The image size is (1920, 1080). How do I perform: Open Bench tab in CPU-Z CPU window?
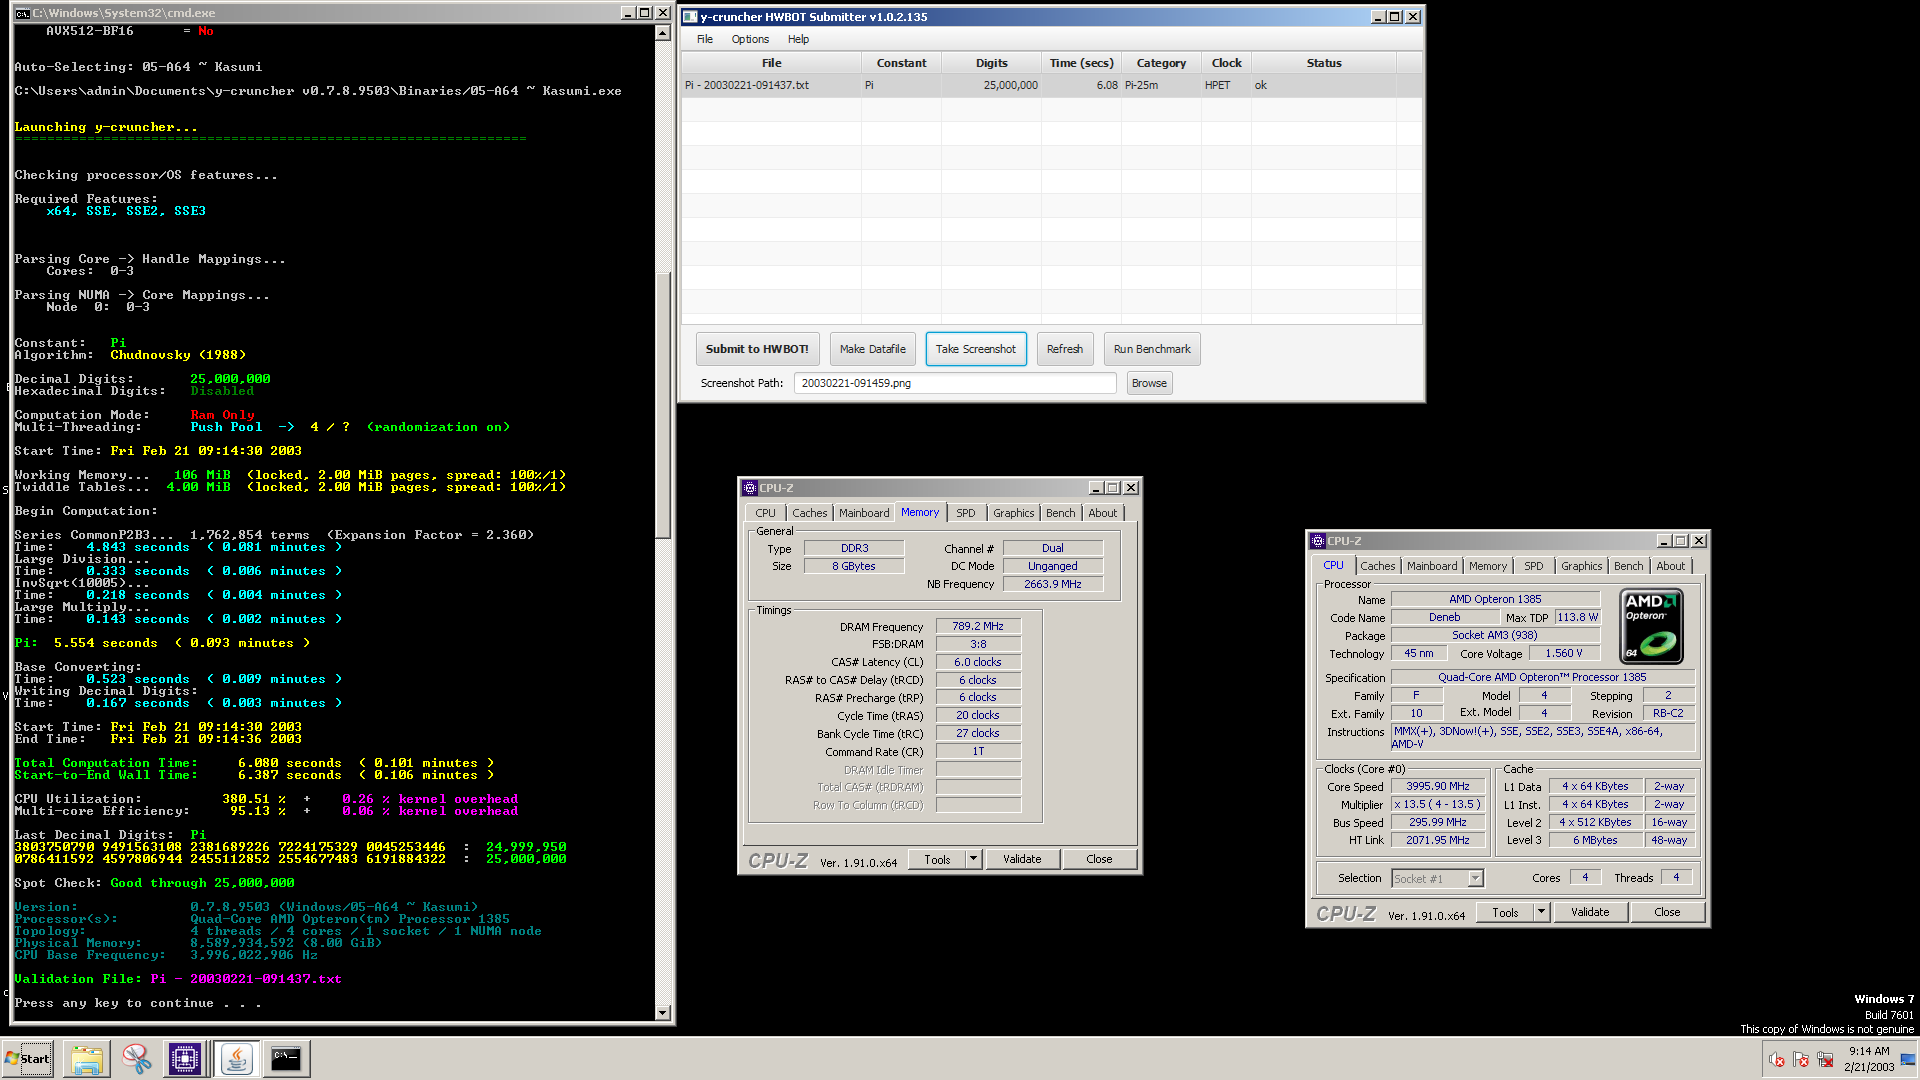point(1628,566)
